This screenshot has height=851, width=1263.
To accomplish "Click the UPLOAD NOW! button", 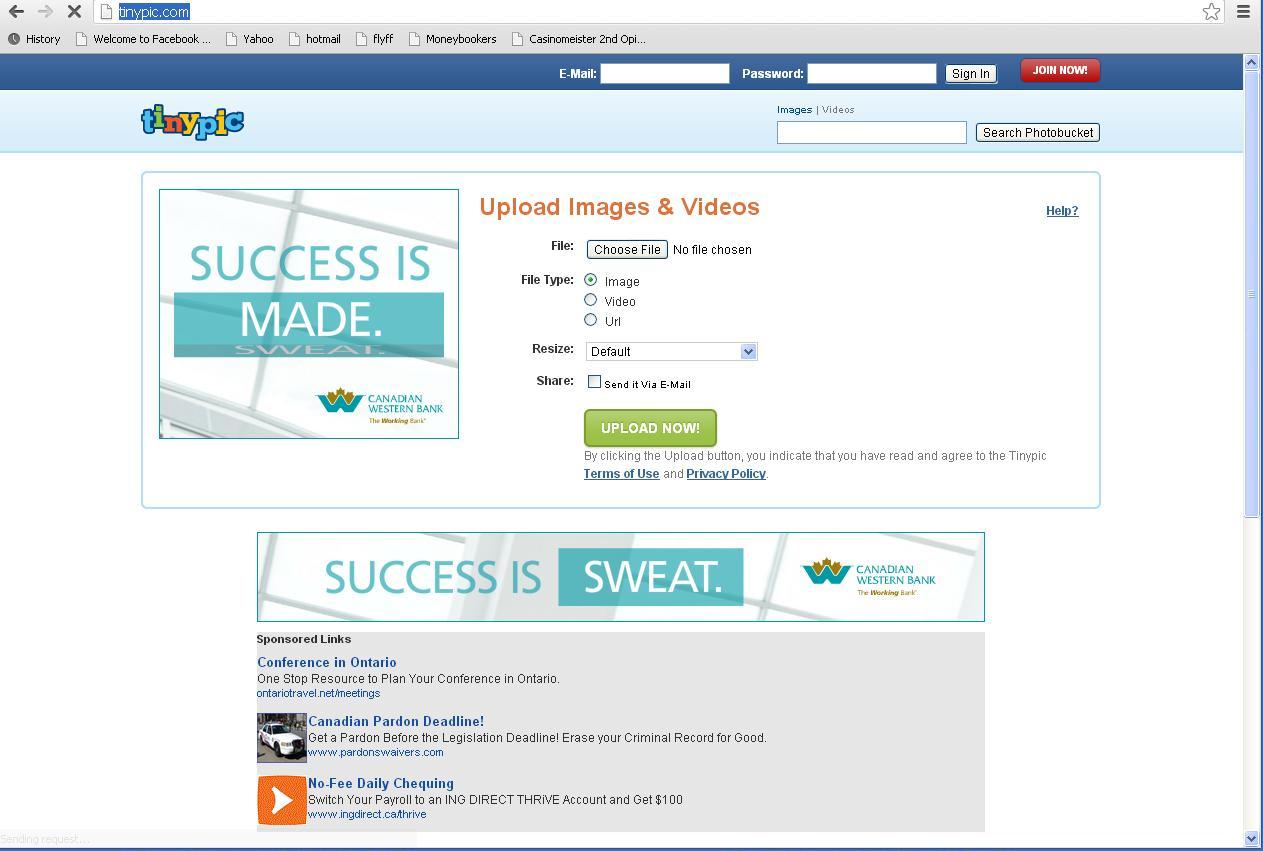I will point(650,428).
